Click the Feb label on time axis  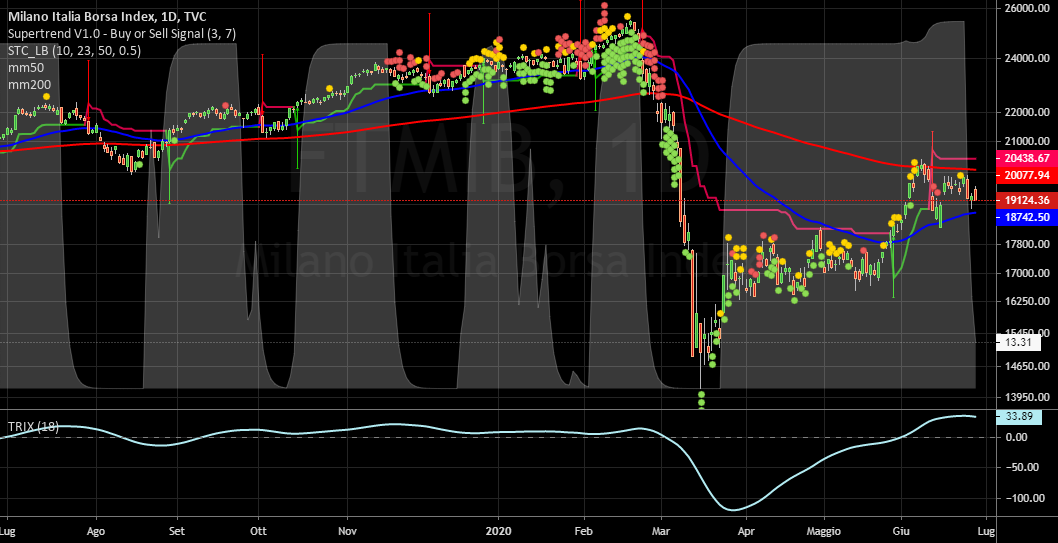pyautogui.click(x=584, y=531)
